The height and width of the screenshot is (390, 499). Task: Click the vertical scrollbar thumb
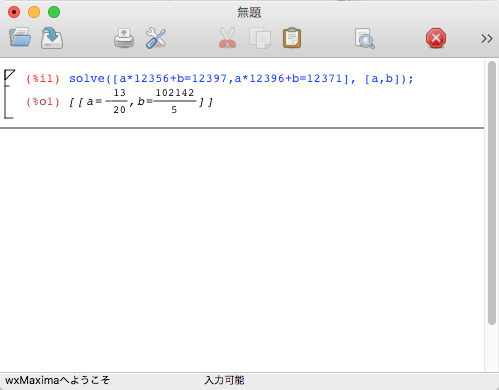(x=492, y=193)
